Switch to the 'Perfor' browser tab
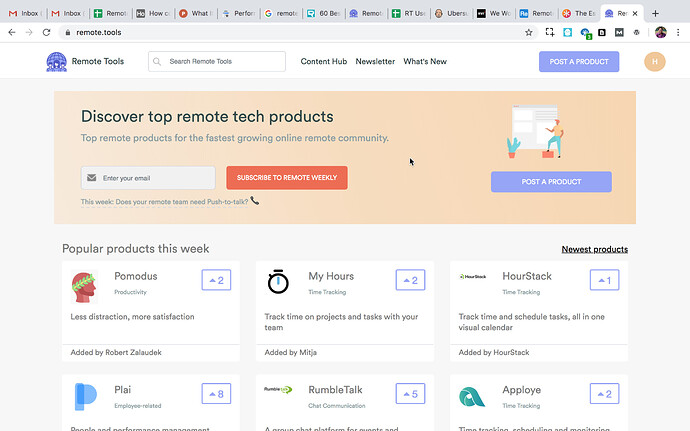The width and height of the screenshot is (690, 431). 239,14
